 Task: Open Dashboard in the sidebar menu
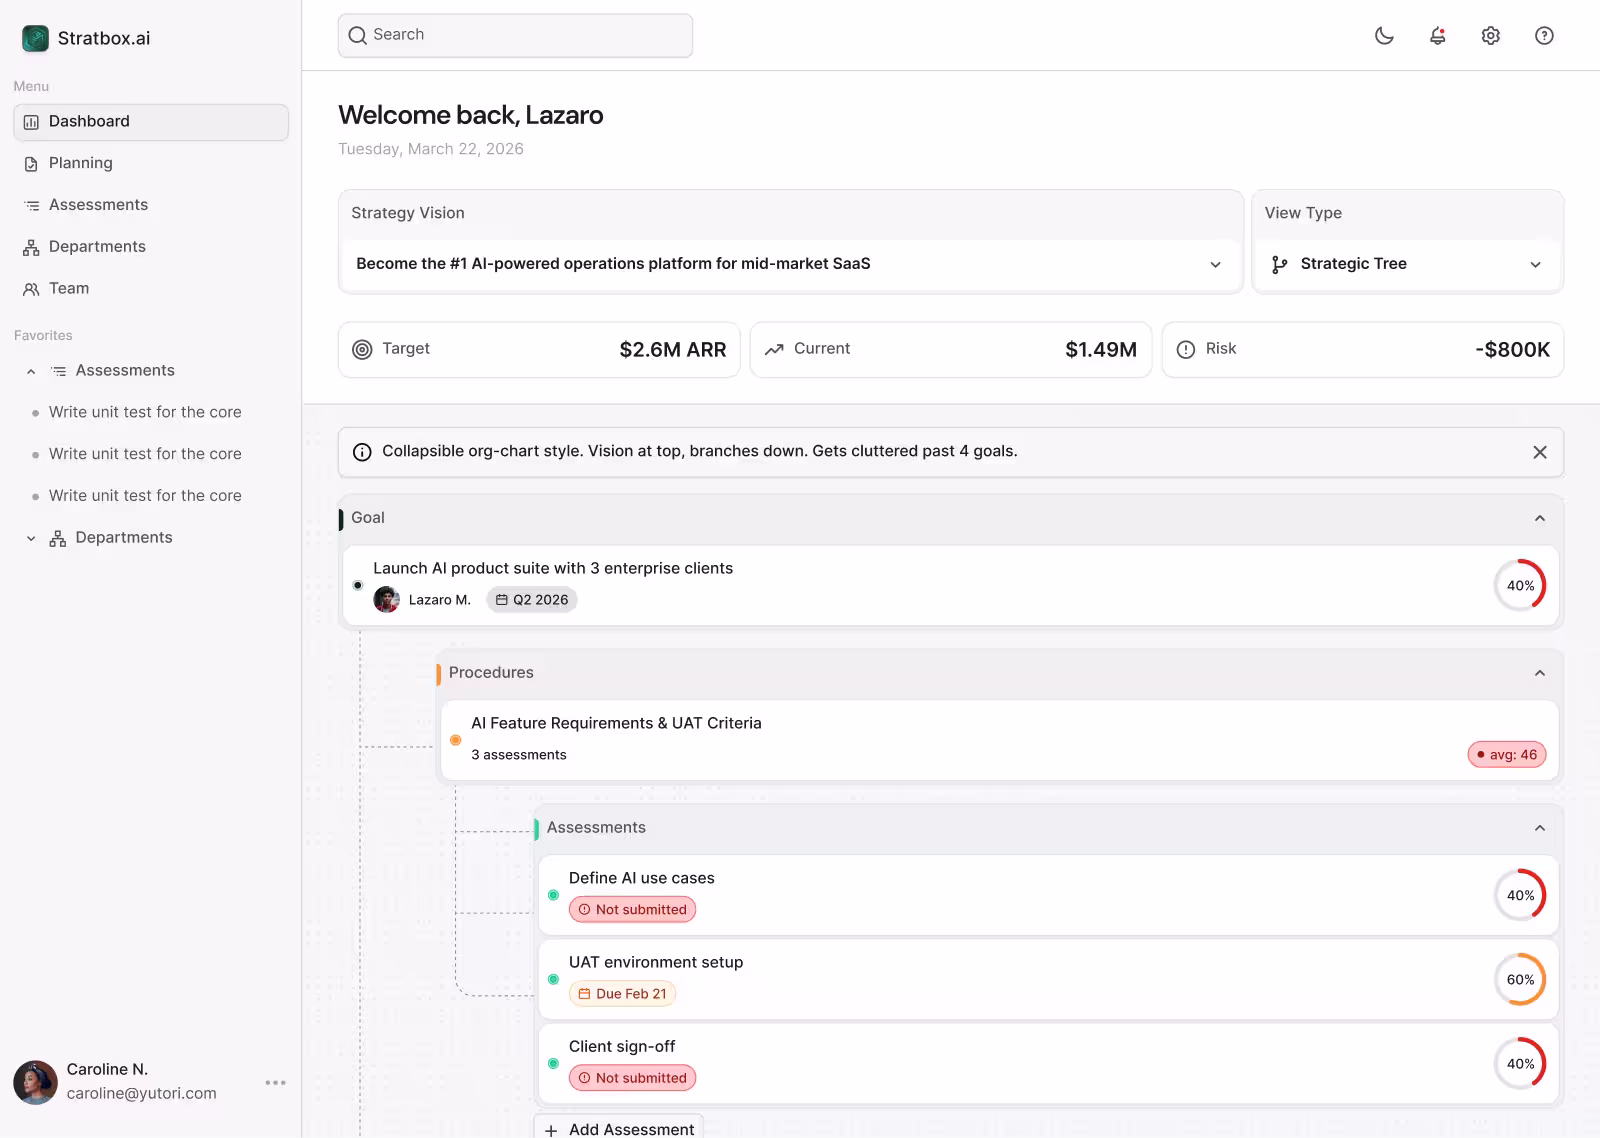151,122
